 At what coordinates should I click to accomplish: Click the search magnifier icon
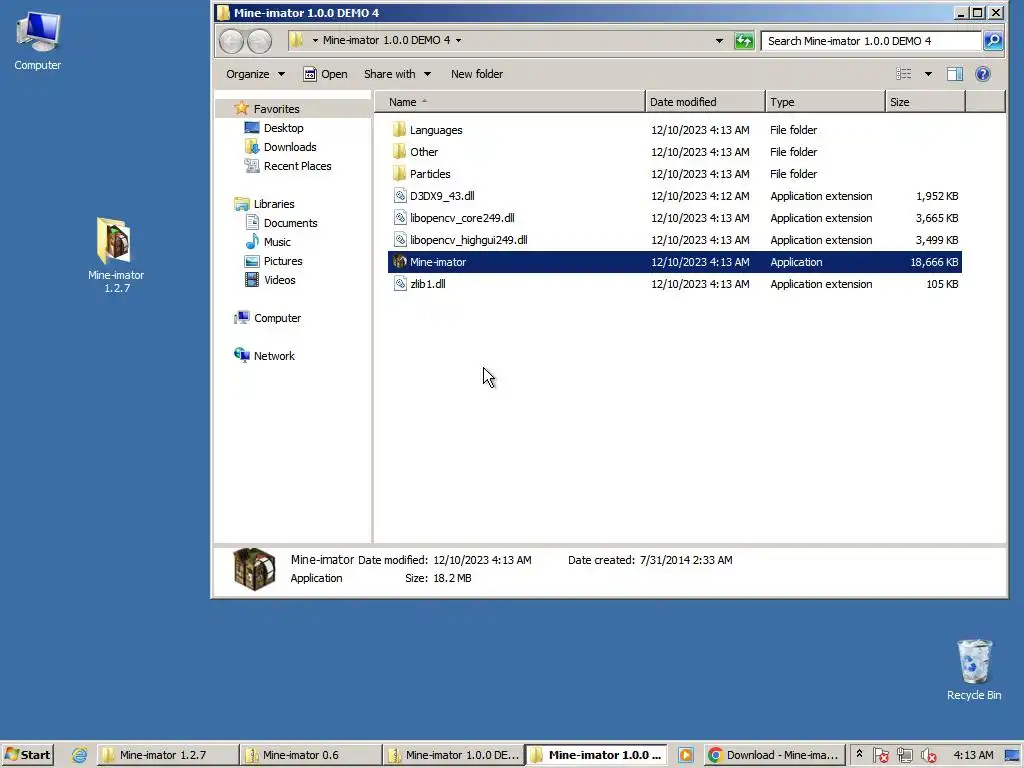pyautogui.click(x=993, y=40)
